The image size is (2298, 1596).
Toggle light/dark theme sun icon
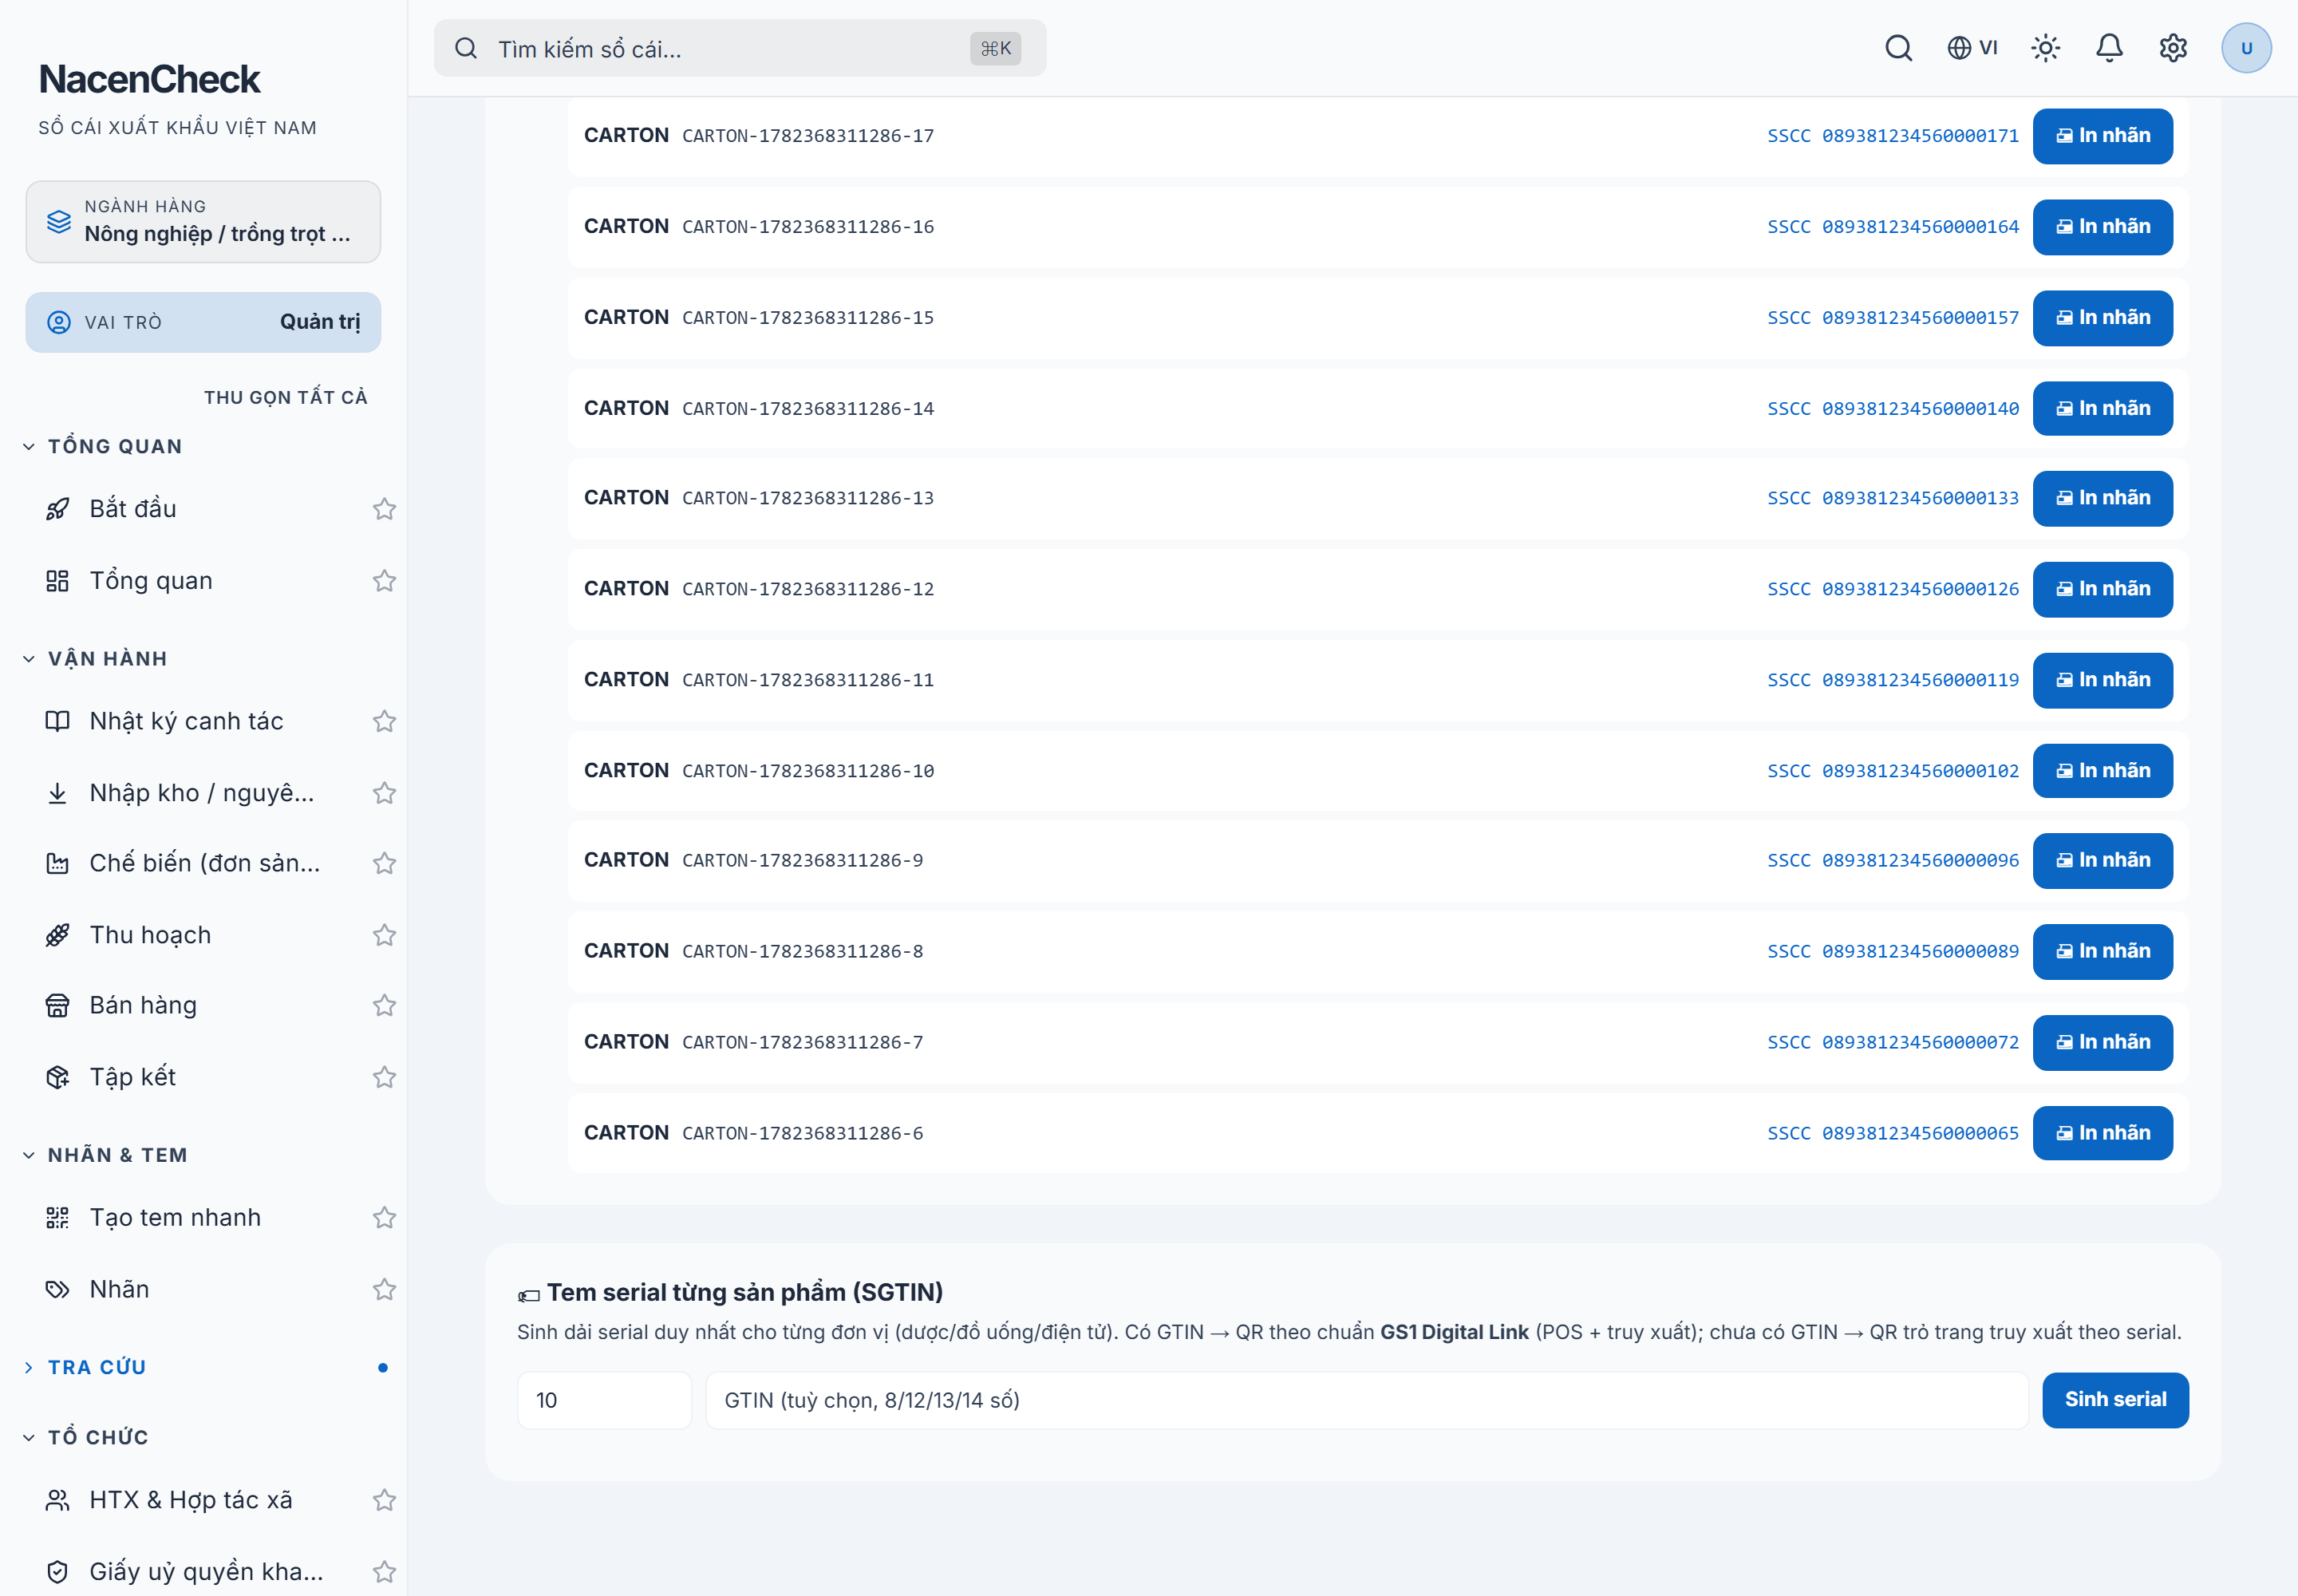(x=2046, y=48)
